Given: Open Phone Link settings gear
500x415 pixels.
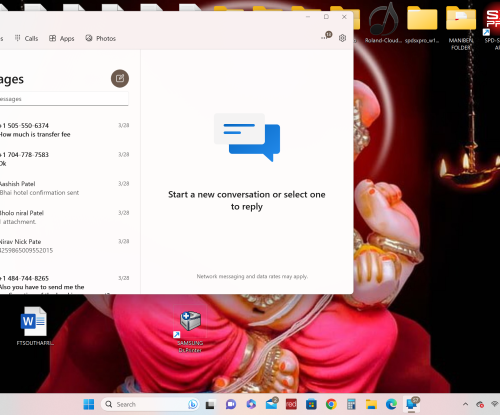Looking at the screenshot, I should tap(342, 38).
